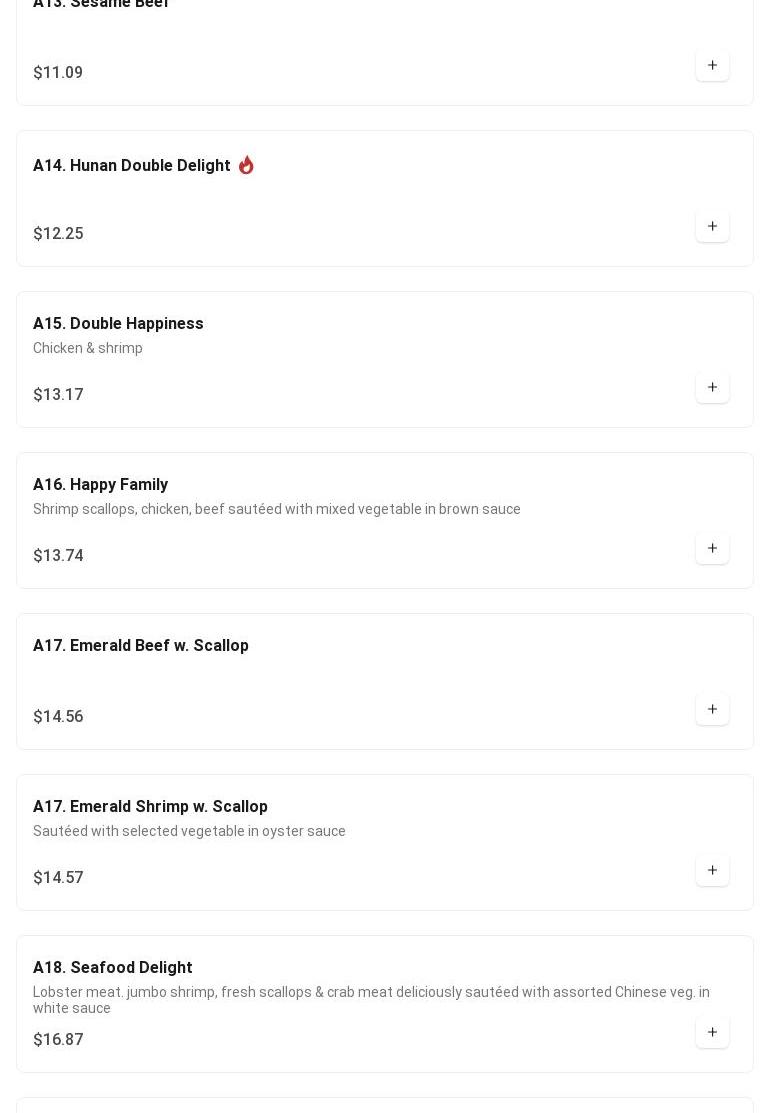Click the spicy flame icon on Hunan Double Delight
This screenshot has width=770, height=1113.
[x=246, y=165]
